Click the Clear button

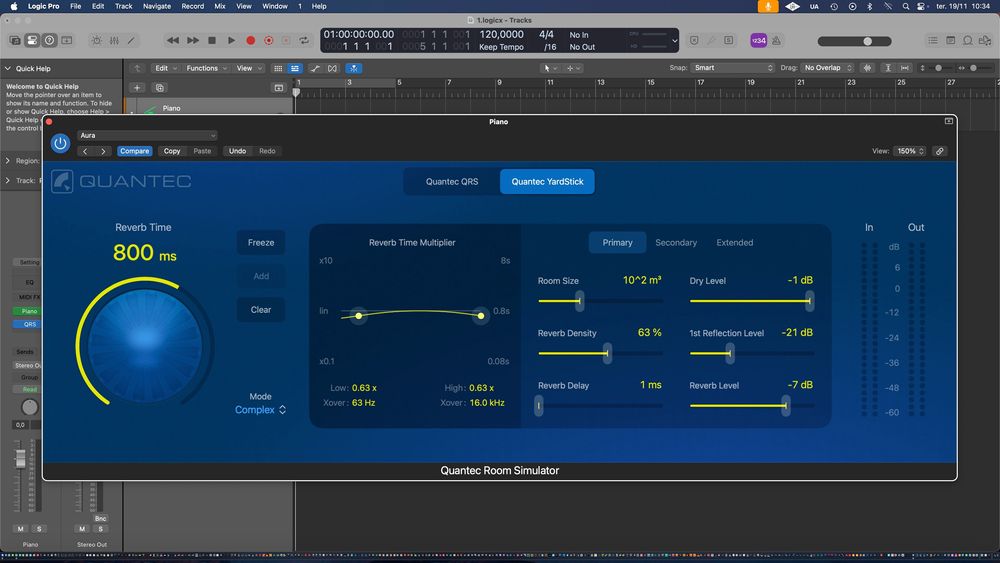point(261,310)
